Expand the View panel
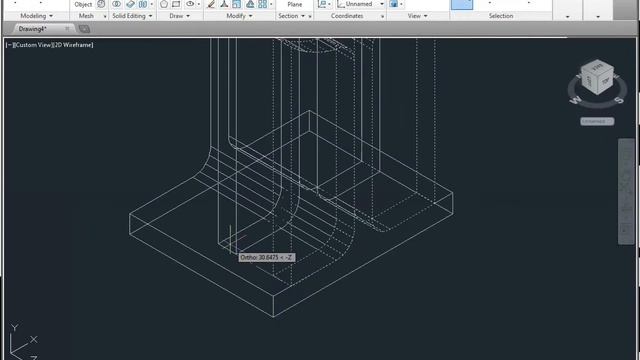Image resolution: width=640 pixels, height=360 pixels. click(x=417, y=16)
